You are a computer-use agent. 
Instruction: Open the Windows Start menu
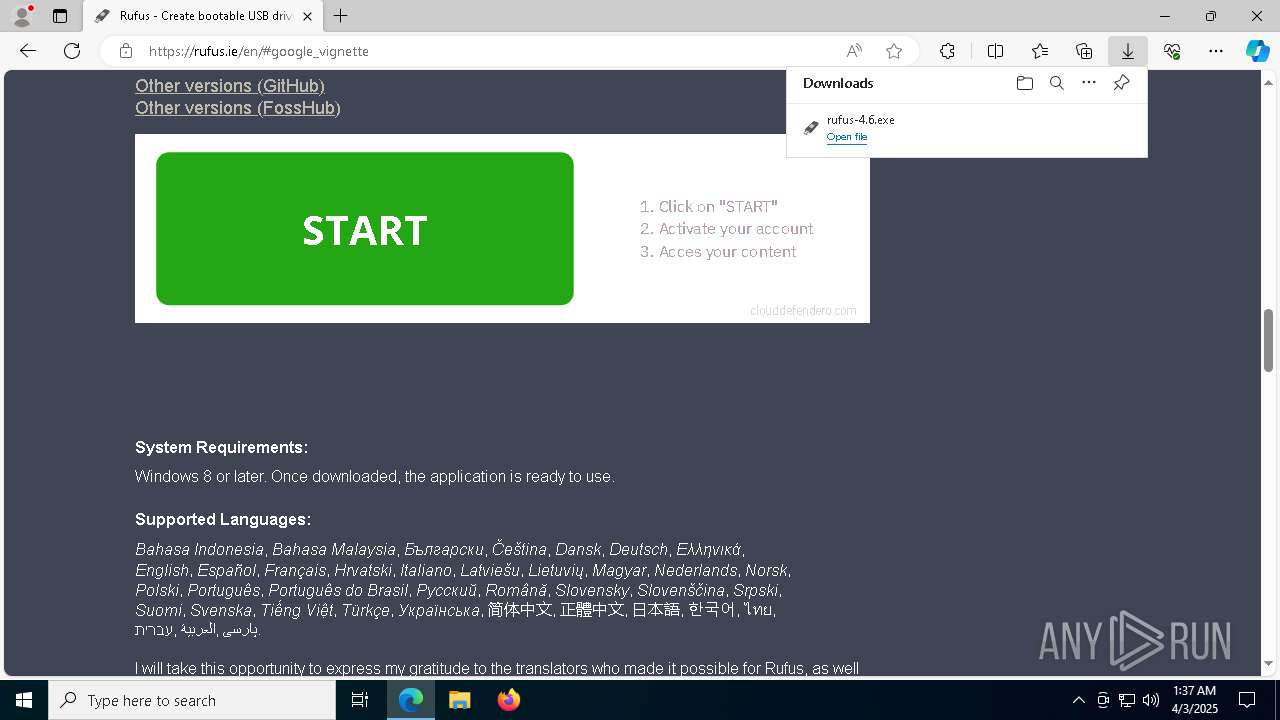click(x=24, y=700)
